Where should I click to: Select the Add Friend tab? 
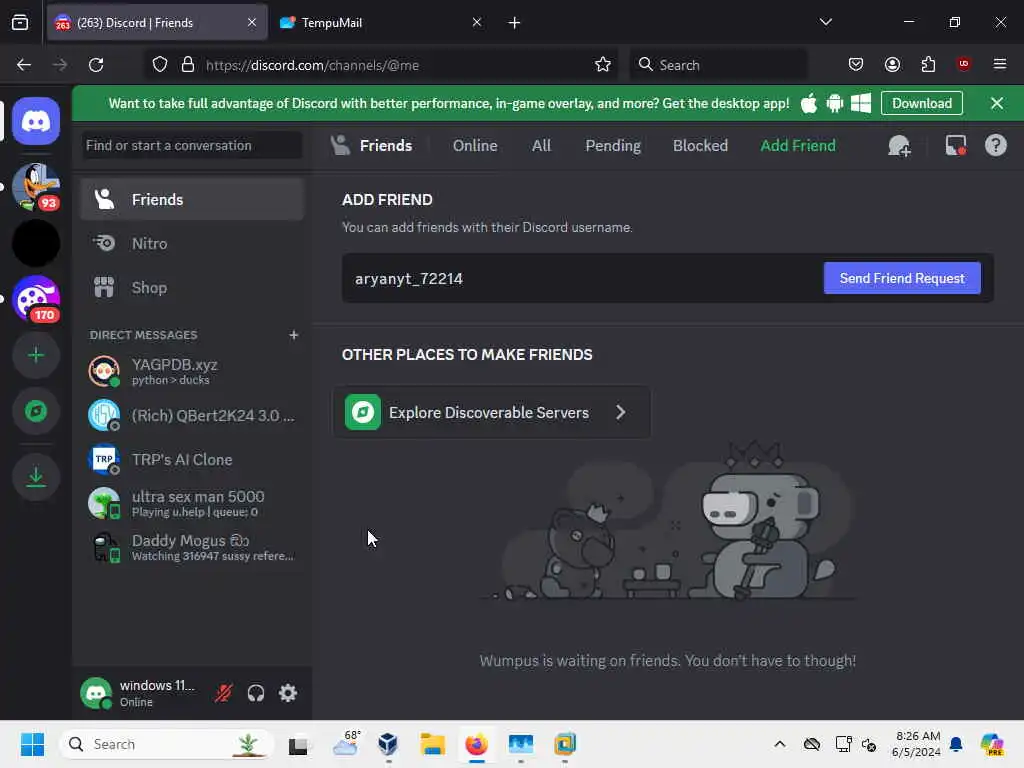click(x=797, y=146)
